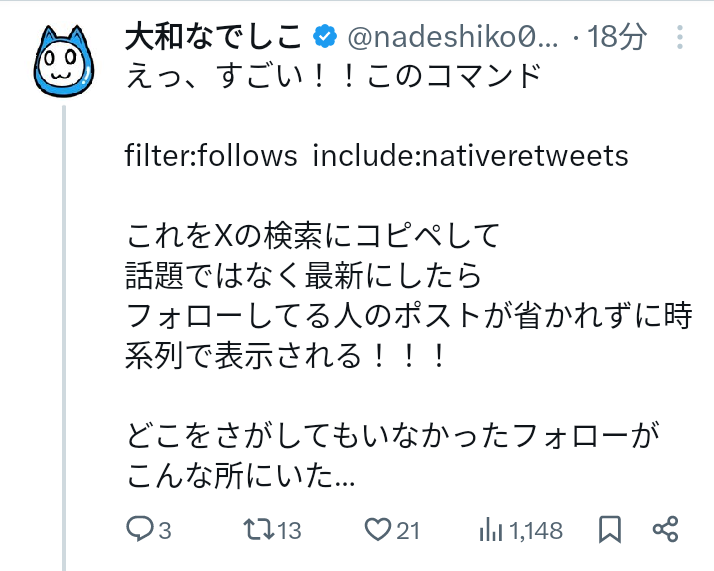This screenshot has height=571, width=714.
Task: Click the reply count number 3
Action: 166,530
